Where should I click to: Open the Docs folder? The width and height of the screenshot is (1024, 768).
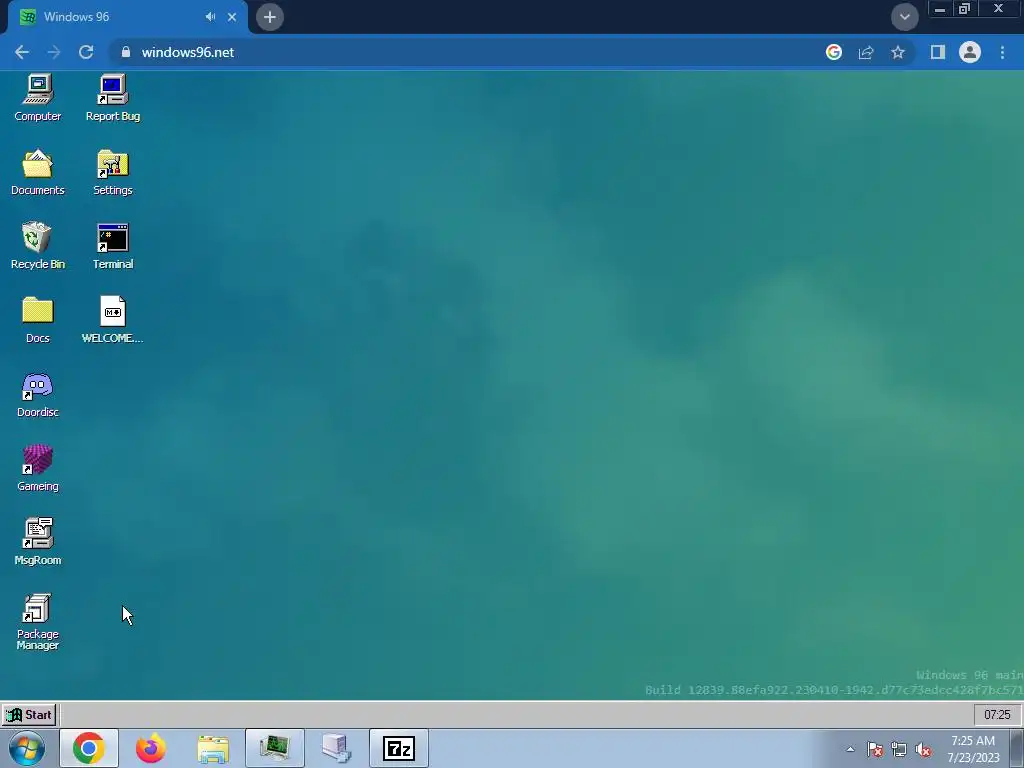38,320
